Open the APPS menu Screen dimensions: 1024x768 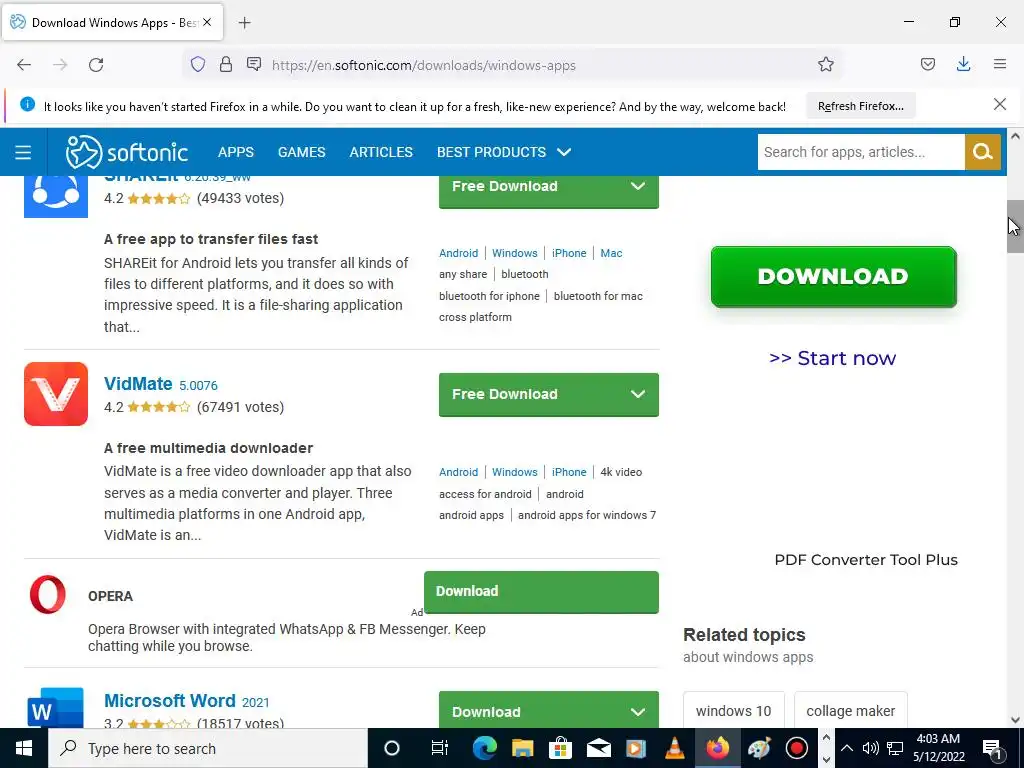(236, 152)
